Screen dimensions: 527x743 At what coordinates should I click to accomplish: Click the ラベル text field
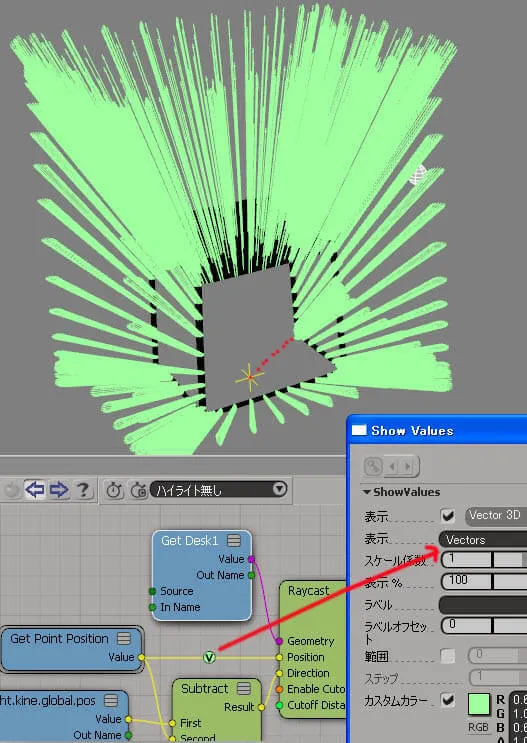482,605
